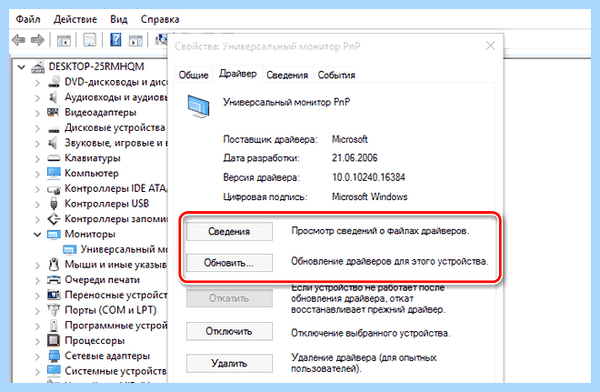
Task: Click the Back arrow in the toolbar
Action: [x=18, y=40]
